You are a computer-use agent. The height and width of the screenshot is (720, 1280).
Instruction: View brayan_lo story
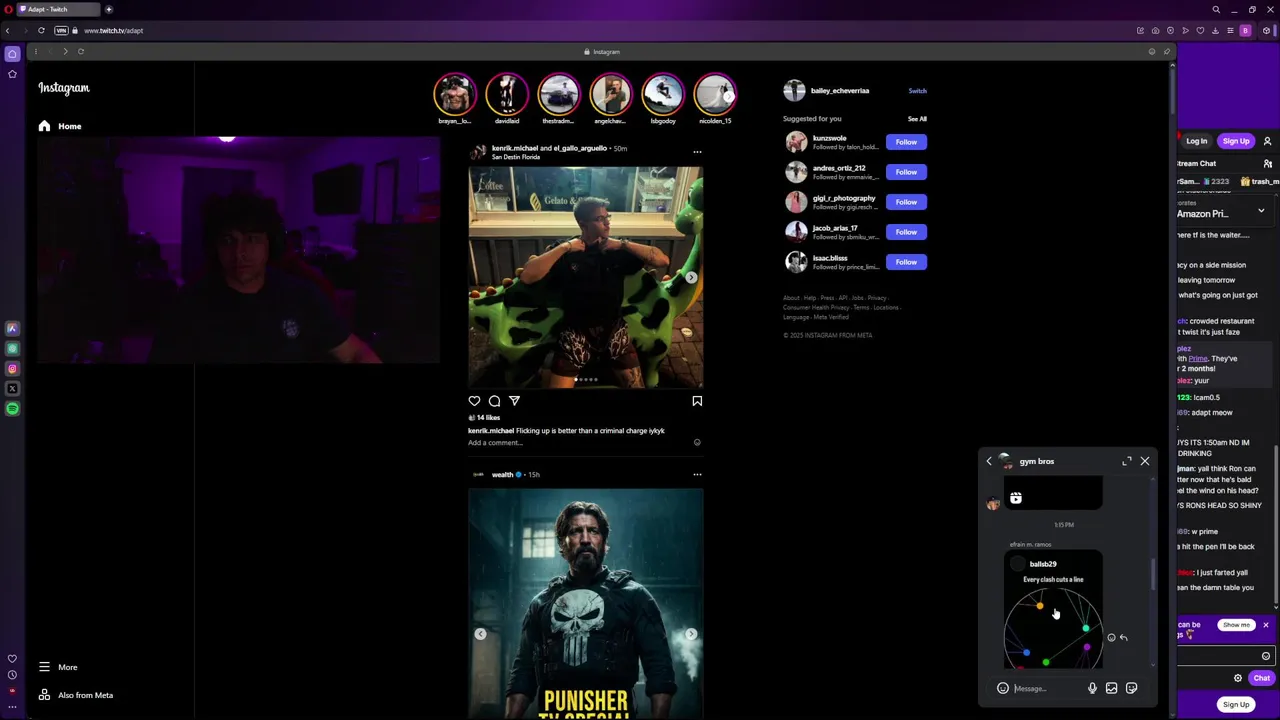point(454,95)
